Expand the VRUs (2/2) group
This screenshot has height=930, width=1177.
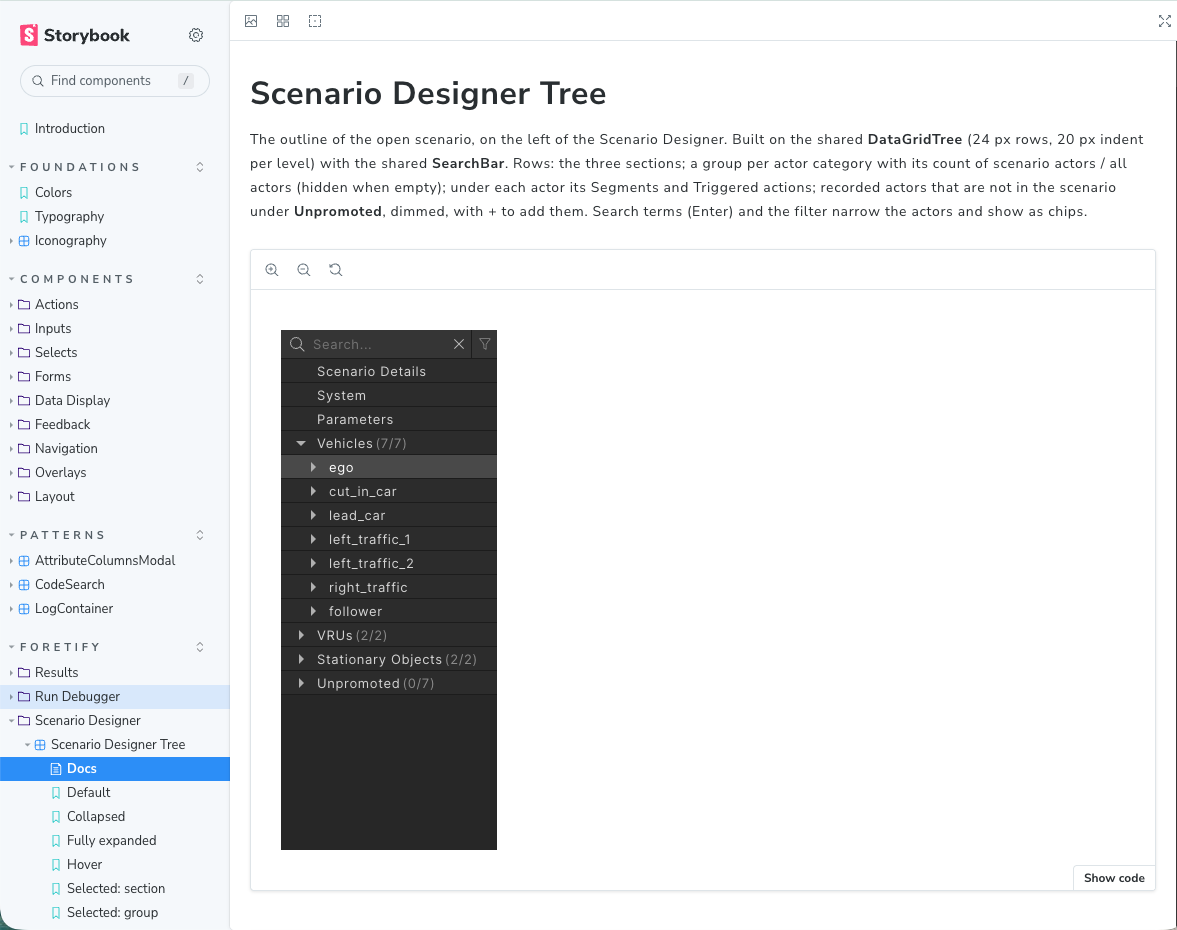click(301, 636)
